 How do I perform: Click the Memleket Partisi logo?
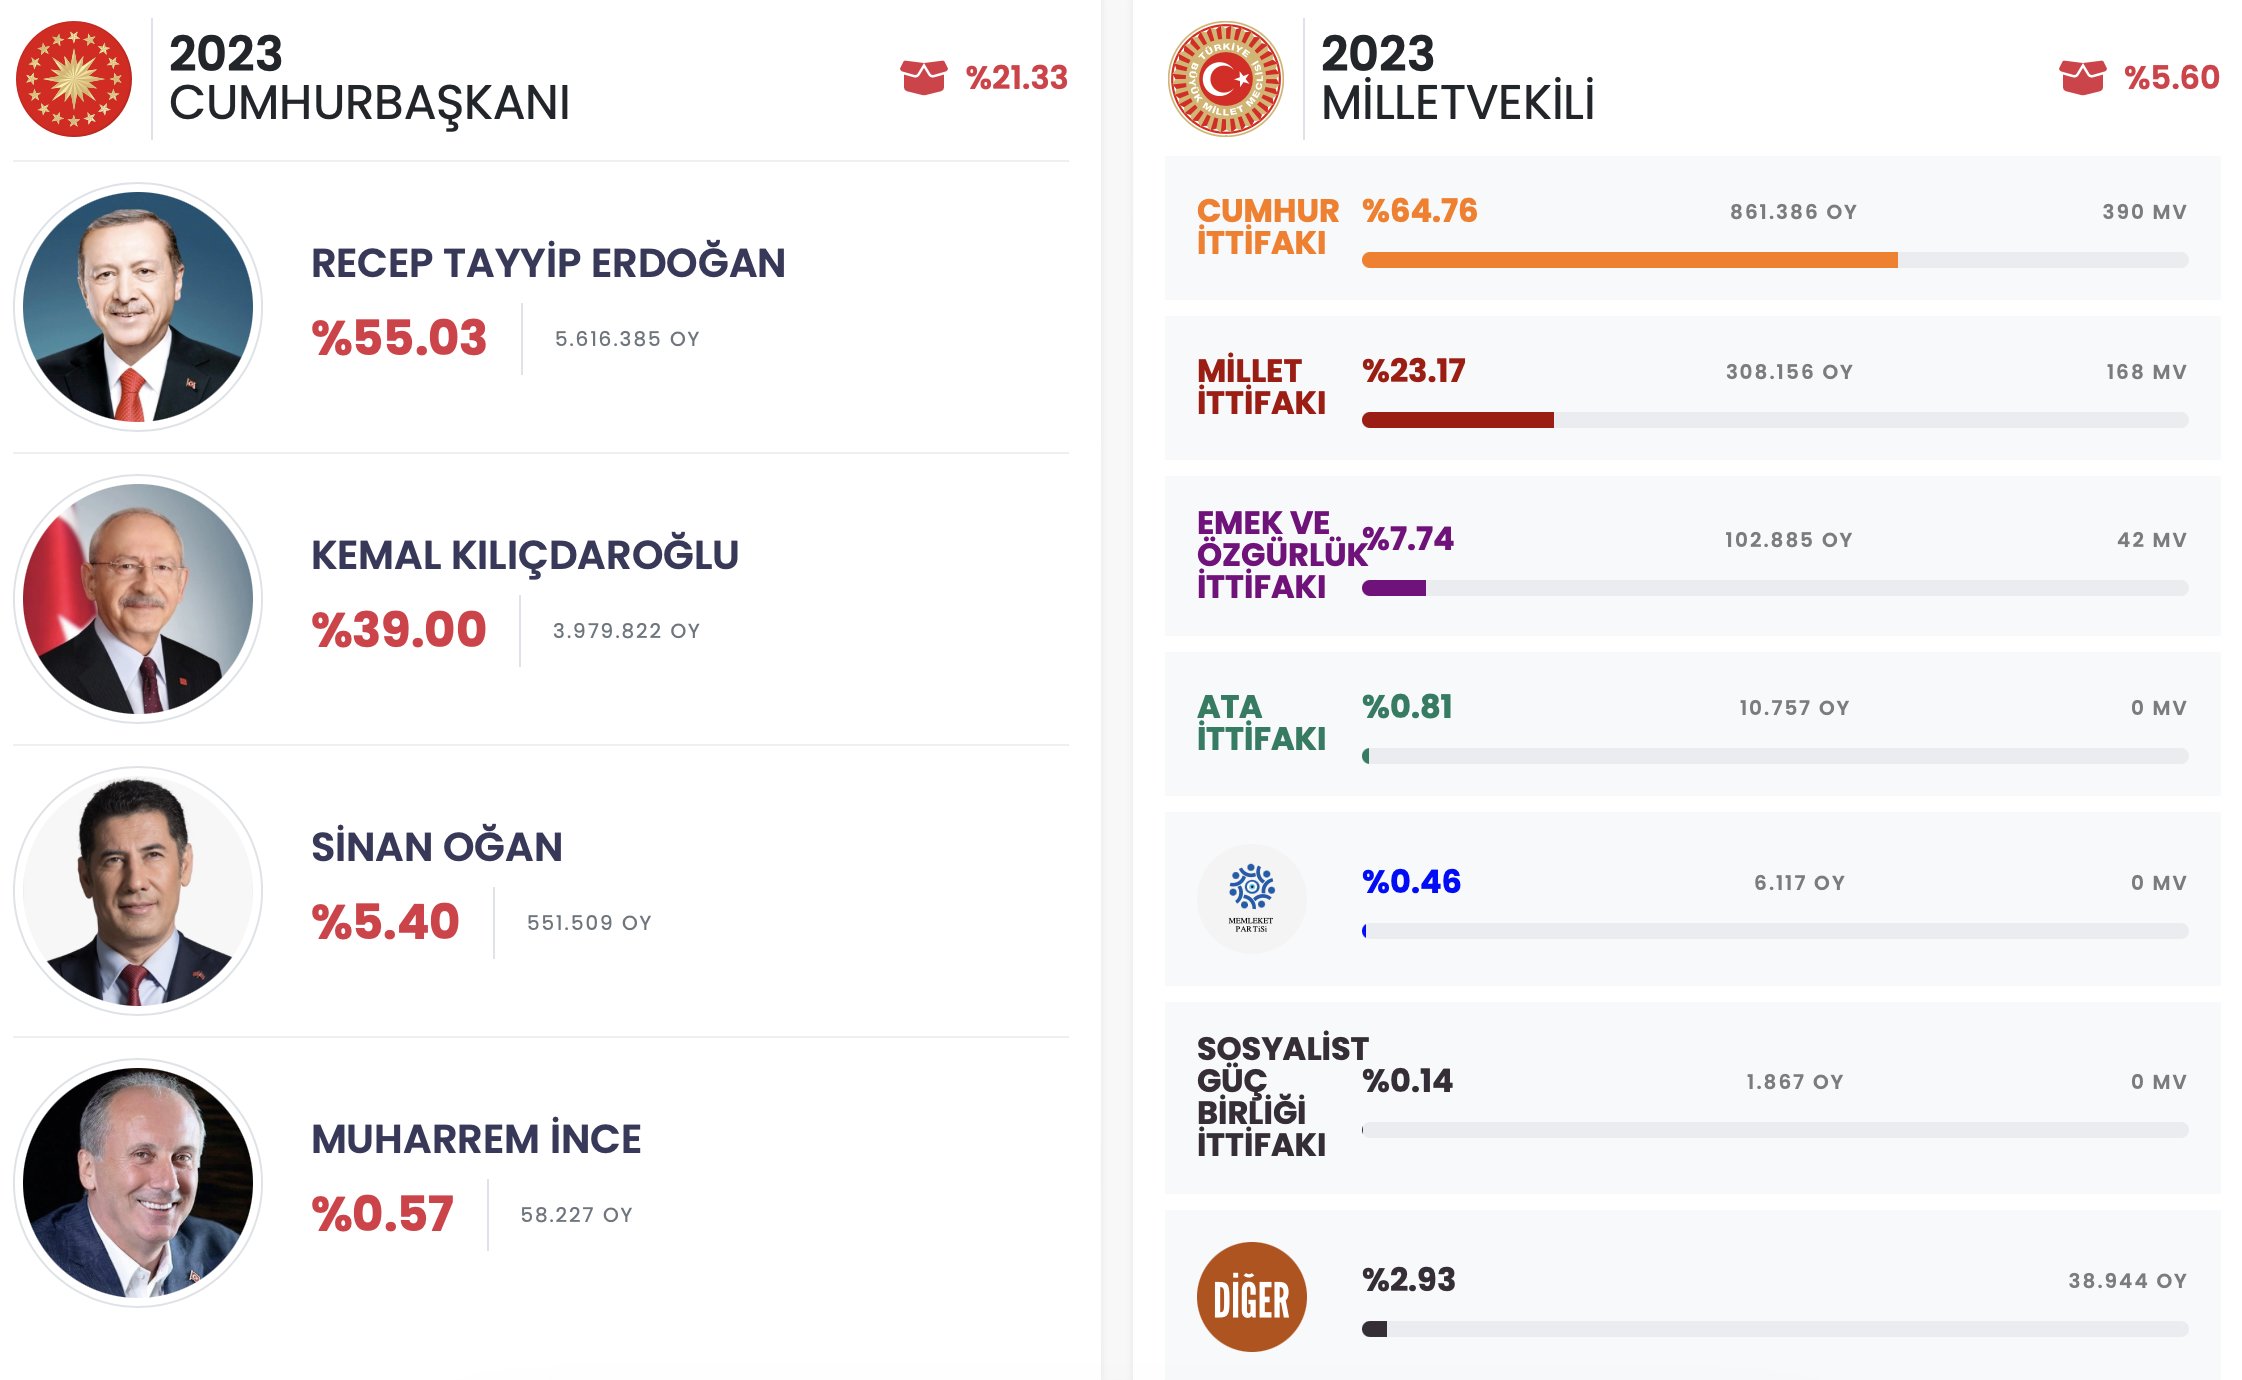[1251, 898]
